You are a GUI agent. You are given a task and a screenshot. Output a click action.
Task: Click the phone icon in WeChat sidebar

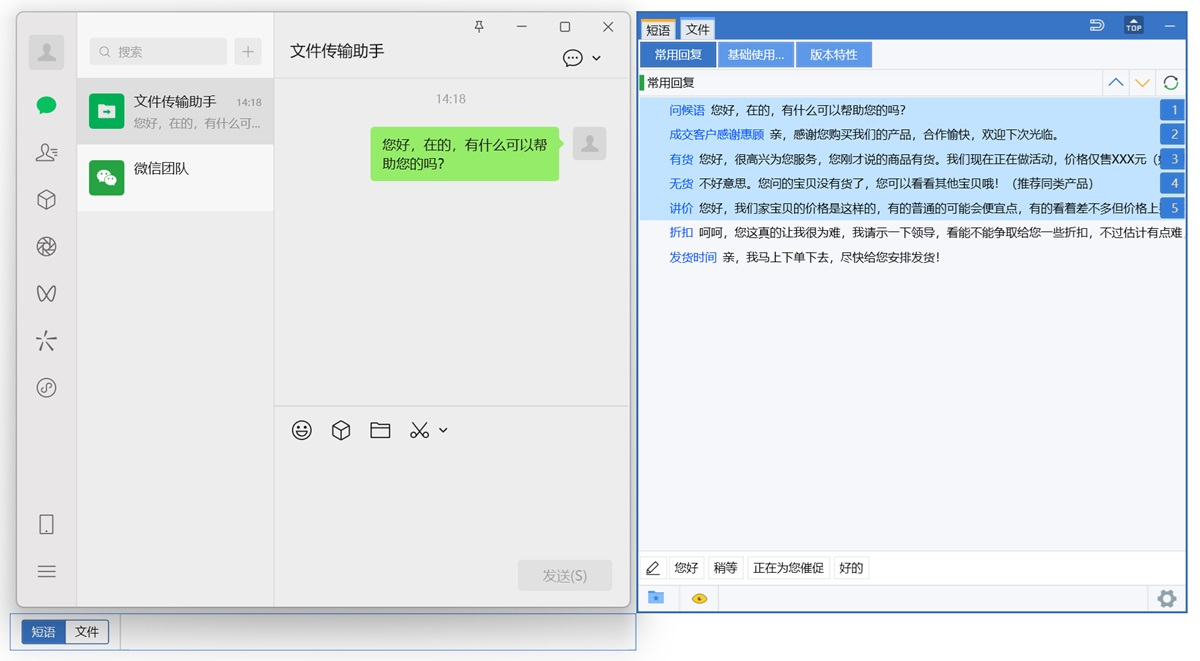46,523
